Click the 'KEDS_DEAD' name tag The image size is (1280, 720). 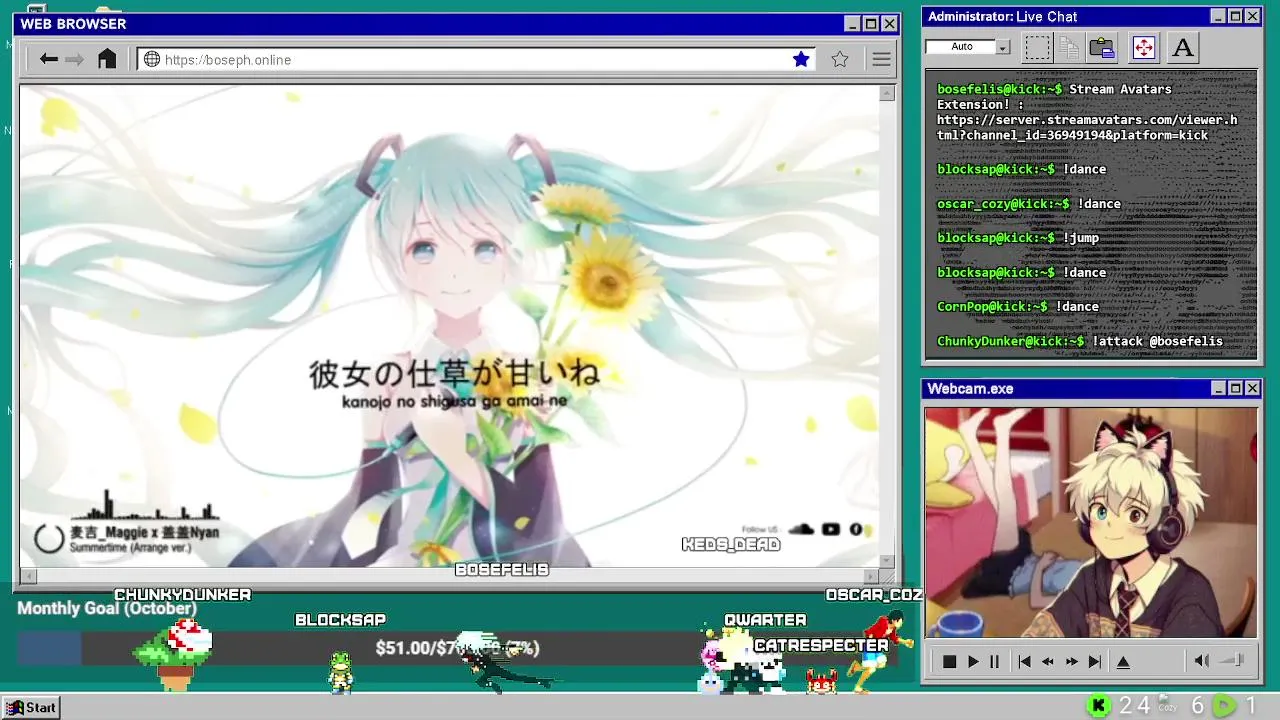point(731,545)
